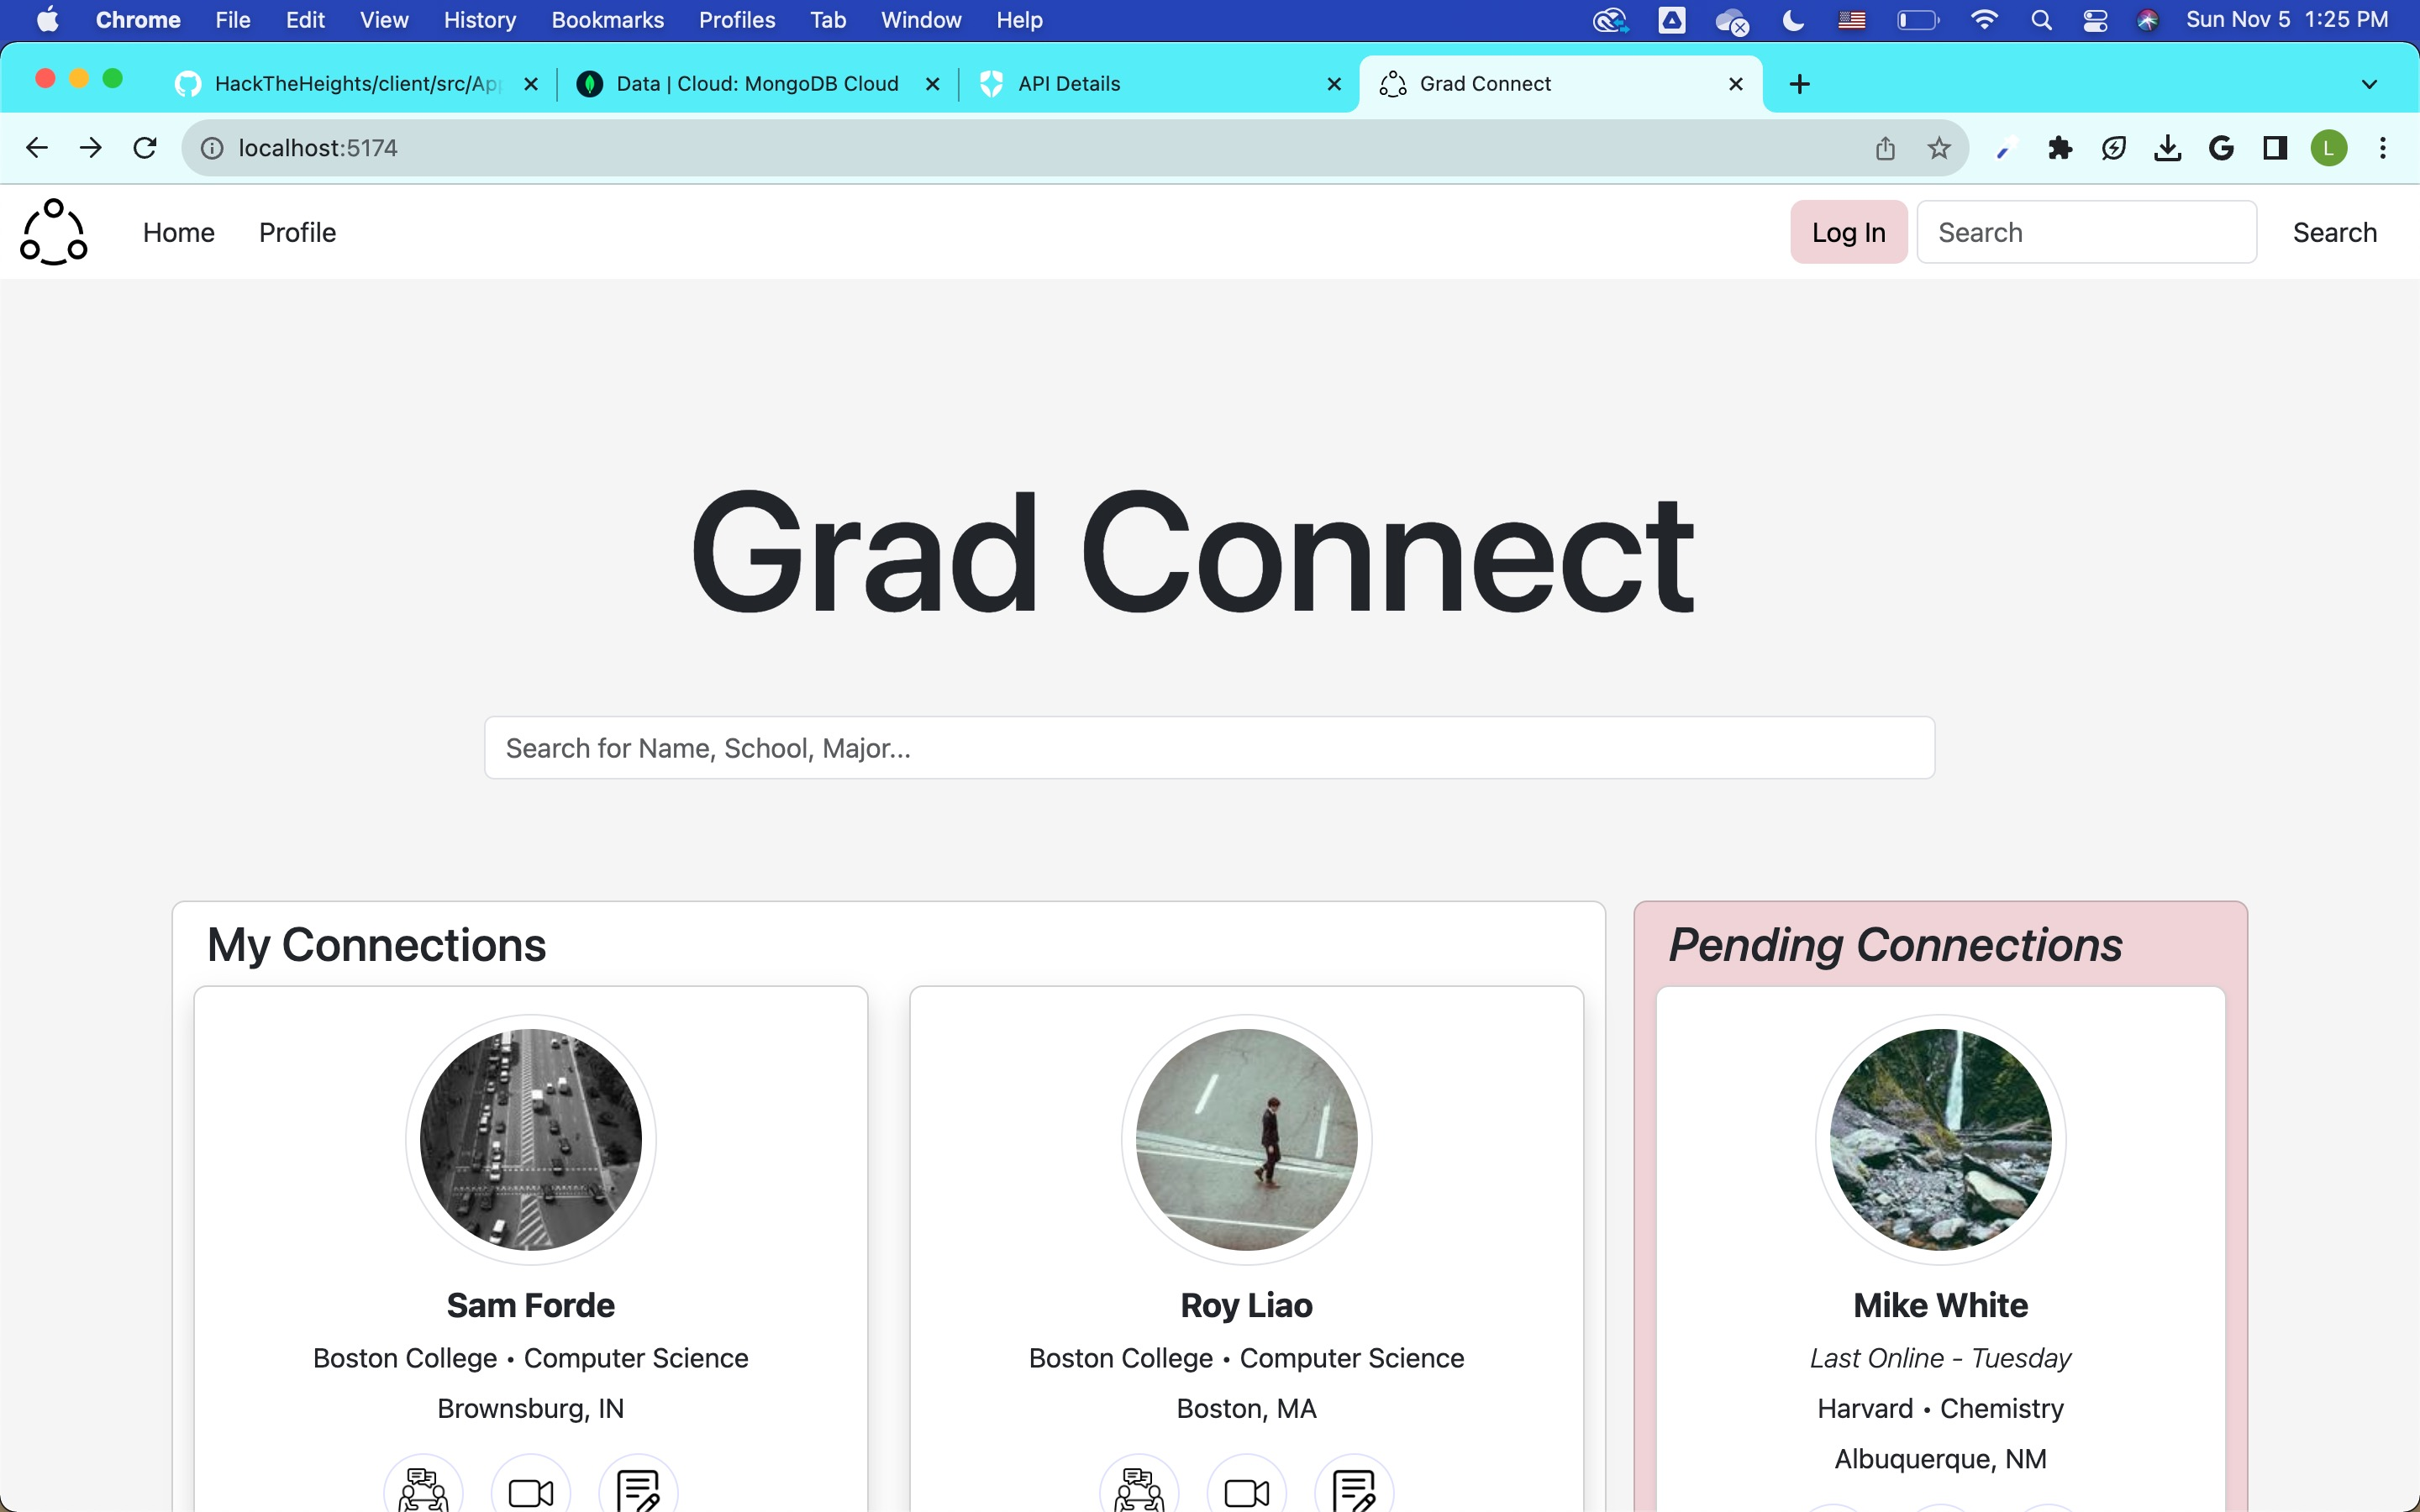Open Chrome downloads from the toolbar
2420x1512 pixels.
[2167, 147]
